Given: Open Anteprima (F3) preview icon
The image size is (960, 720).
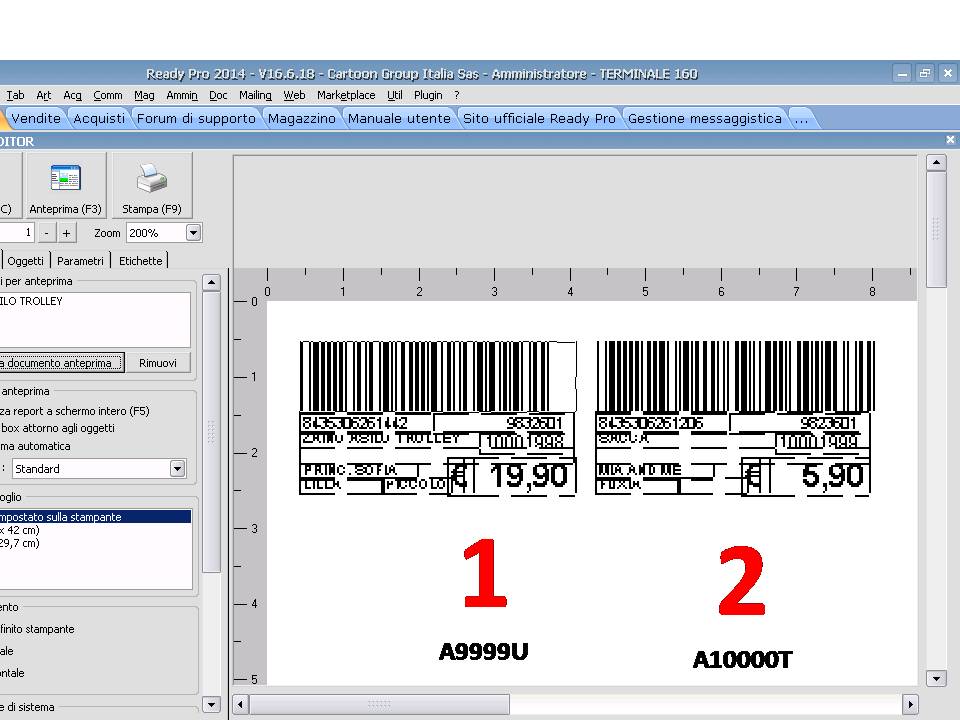Looking at the screenshot, I should click(65, 186).
